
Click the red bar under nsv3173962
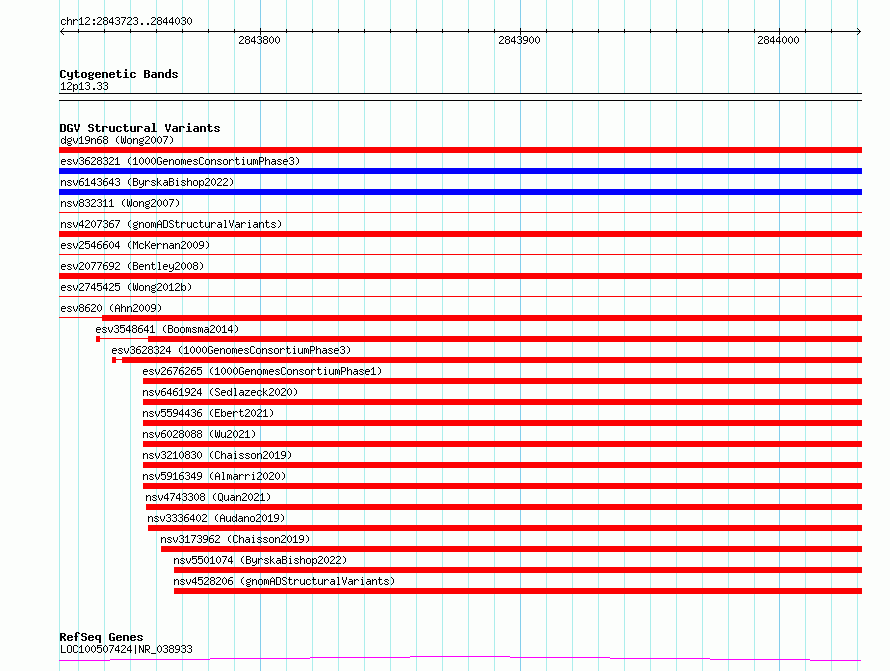click(x=511, y=549)
